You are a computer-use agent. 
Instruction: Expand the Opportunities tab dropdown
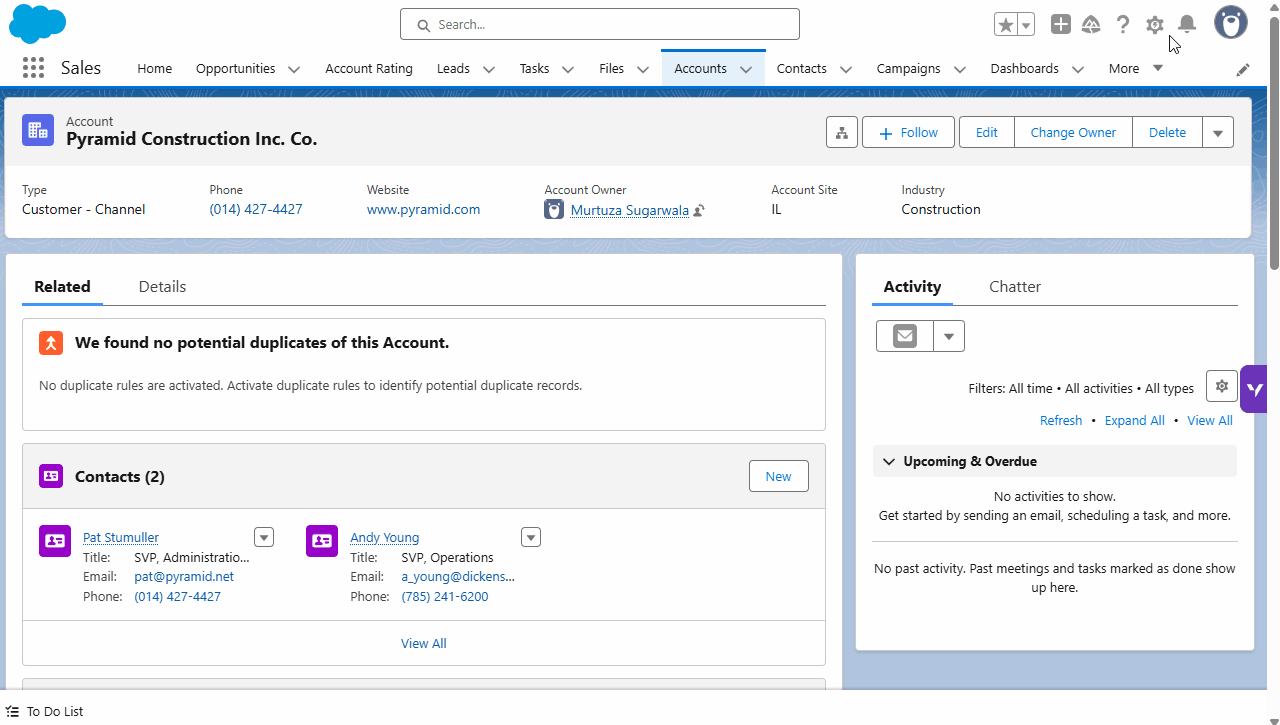pos(294,69)
